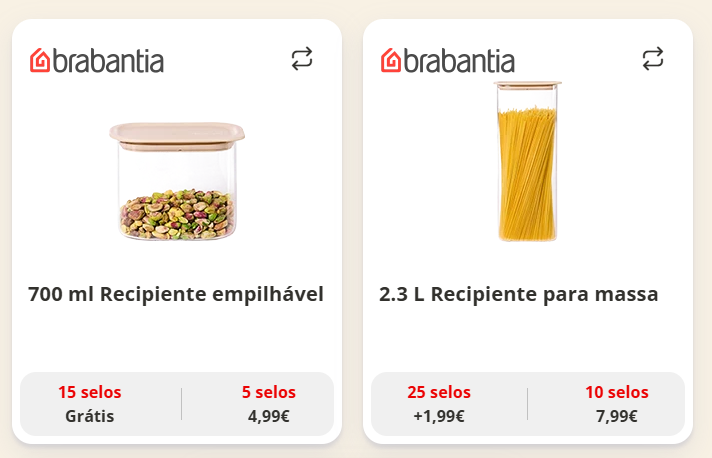Select the 10 selos 7,99€ option
The image size is (712, 458).
click(x=617, y=404)
